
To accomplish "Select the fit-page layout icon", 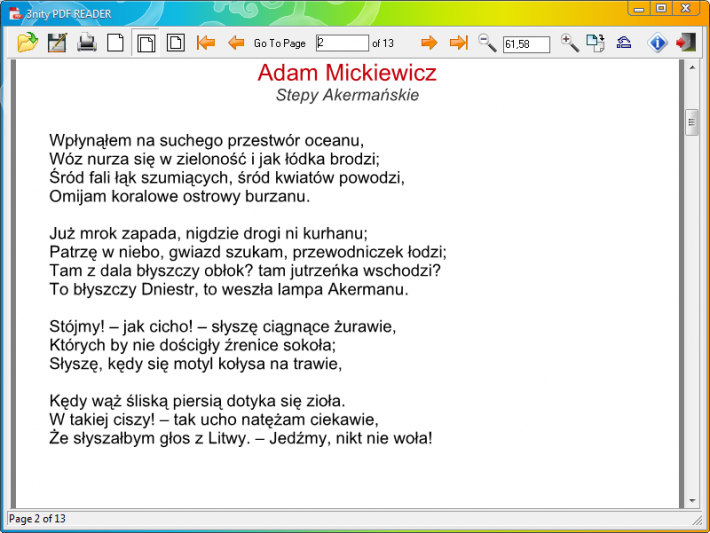I will 176,43.
